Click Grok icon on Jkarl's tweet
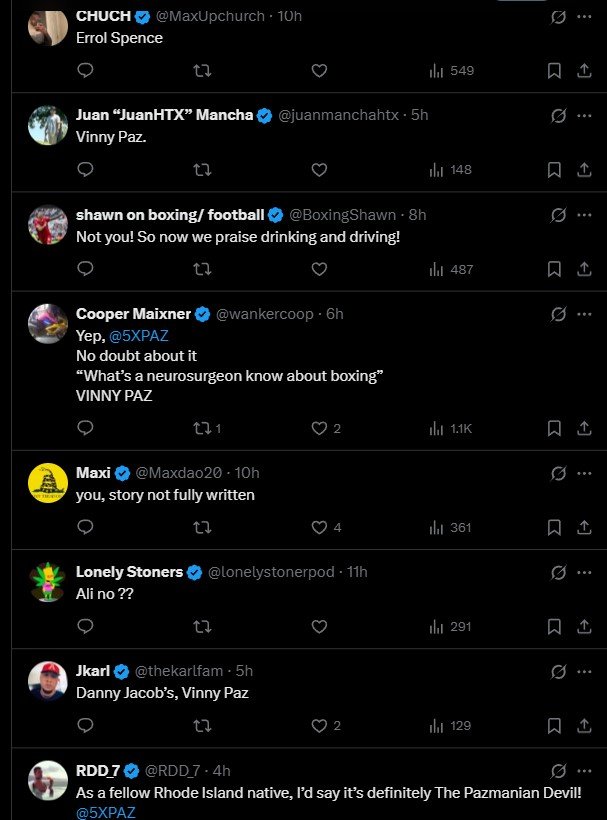This screenshot has height=820, width=607. click(x=559, y=671)
